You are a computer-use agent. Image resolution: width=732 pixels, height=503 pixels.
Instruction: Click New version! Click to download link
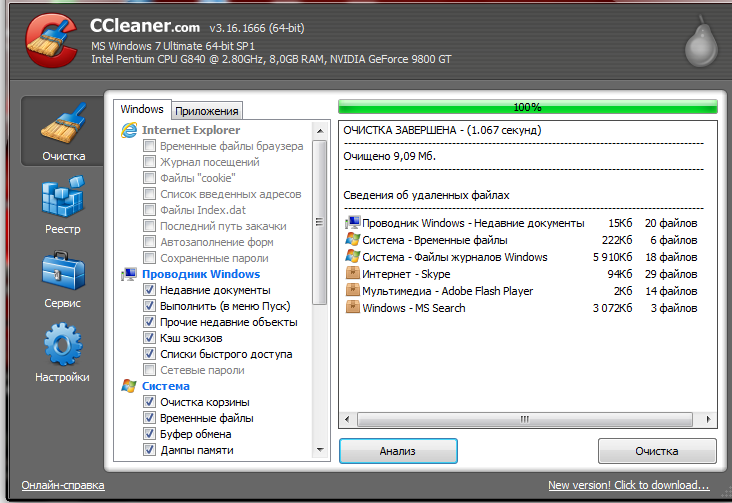[629, 485]
